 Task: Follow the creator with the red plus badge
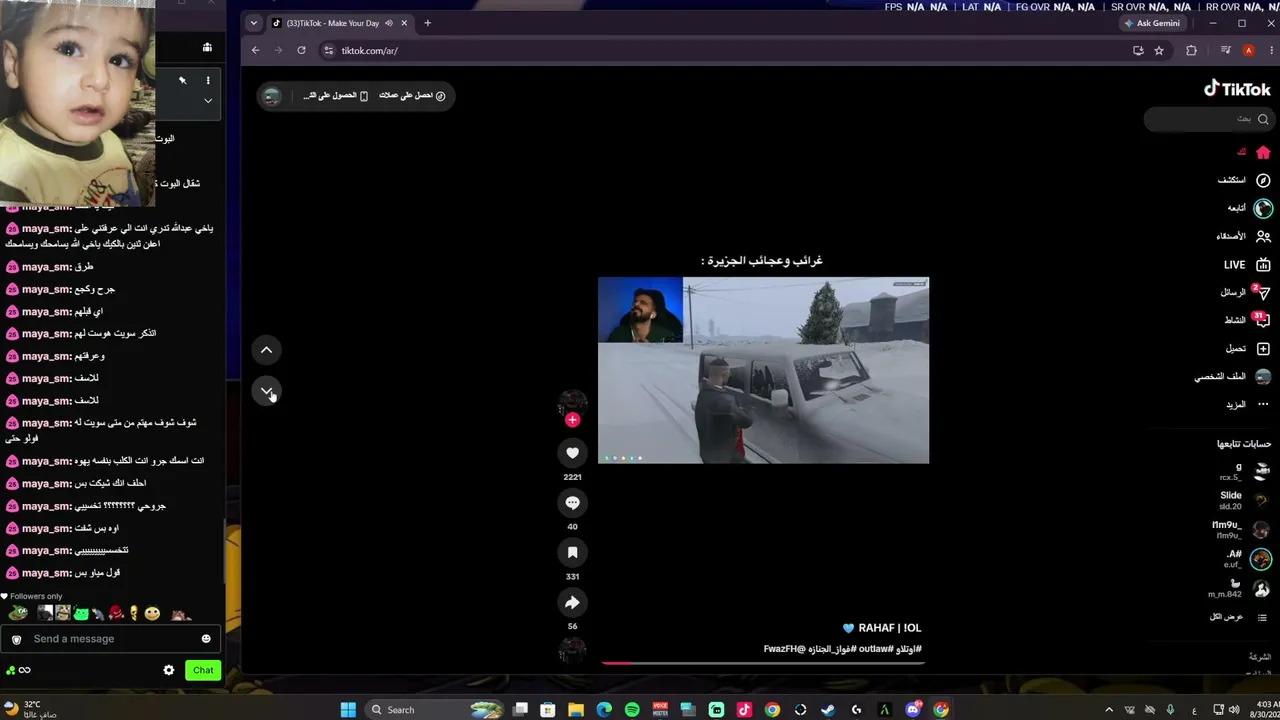[x=572, y=420]
